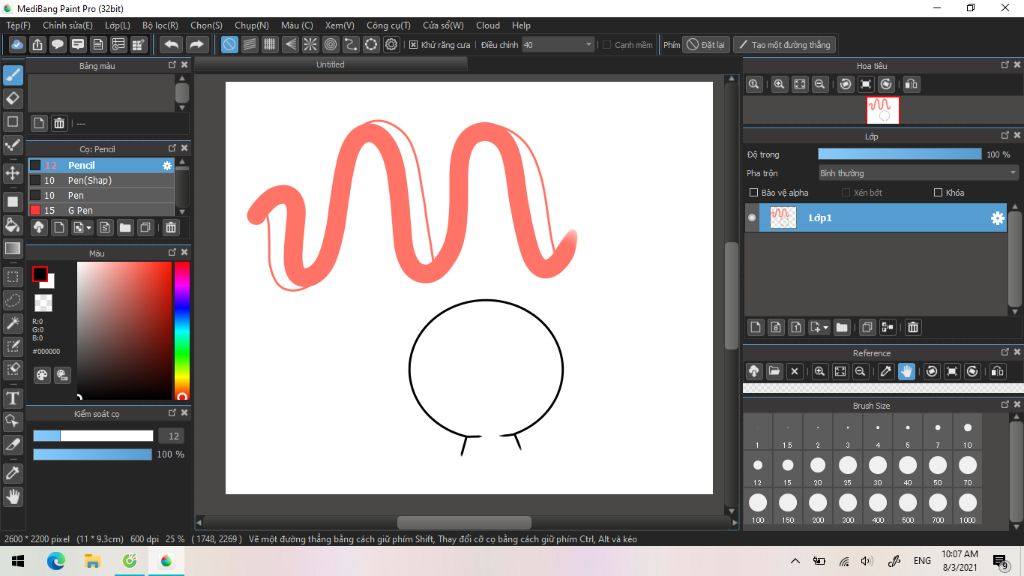Select the G Pen brush in list

tap(82, 210)
